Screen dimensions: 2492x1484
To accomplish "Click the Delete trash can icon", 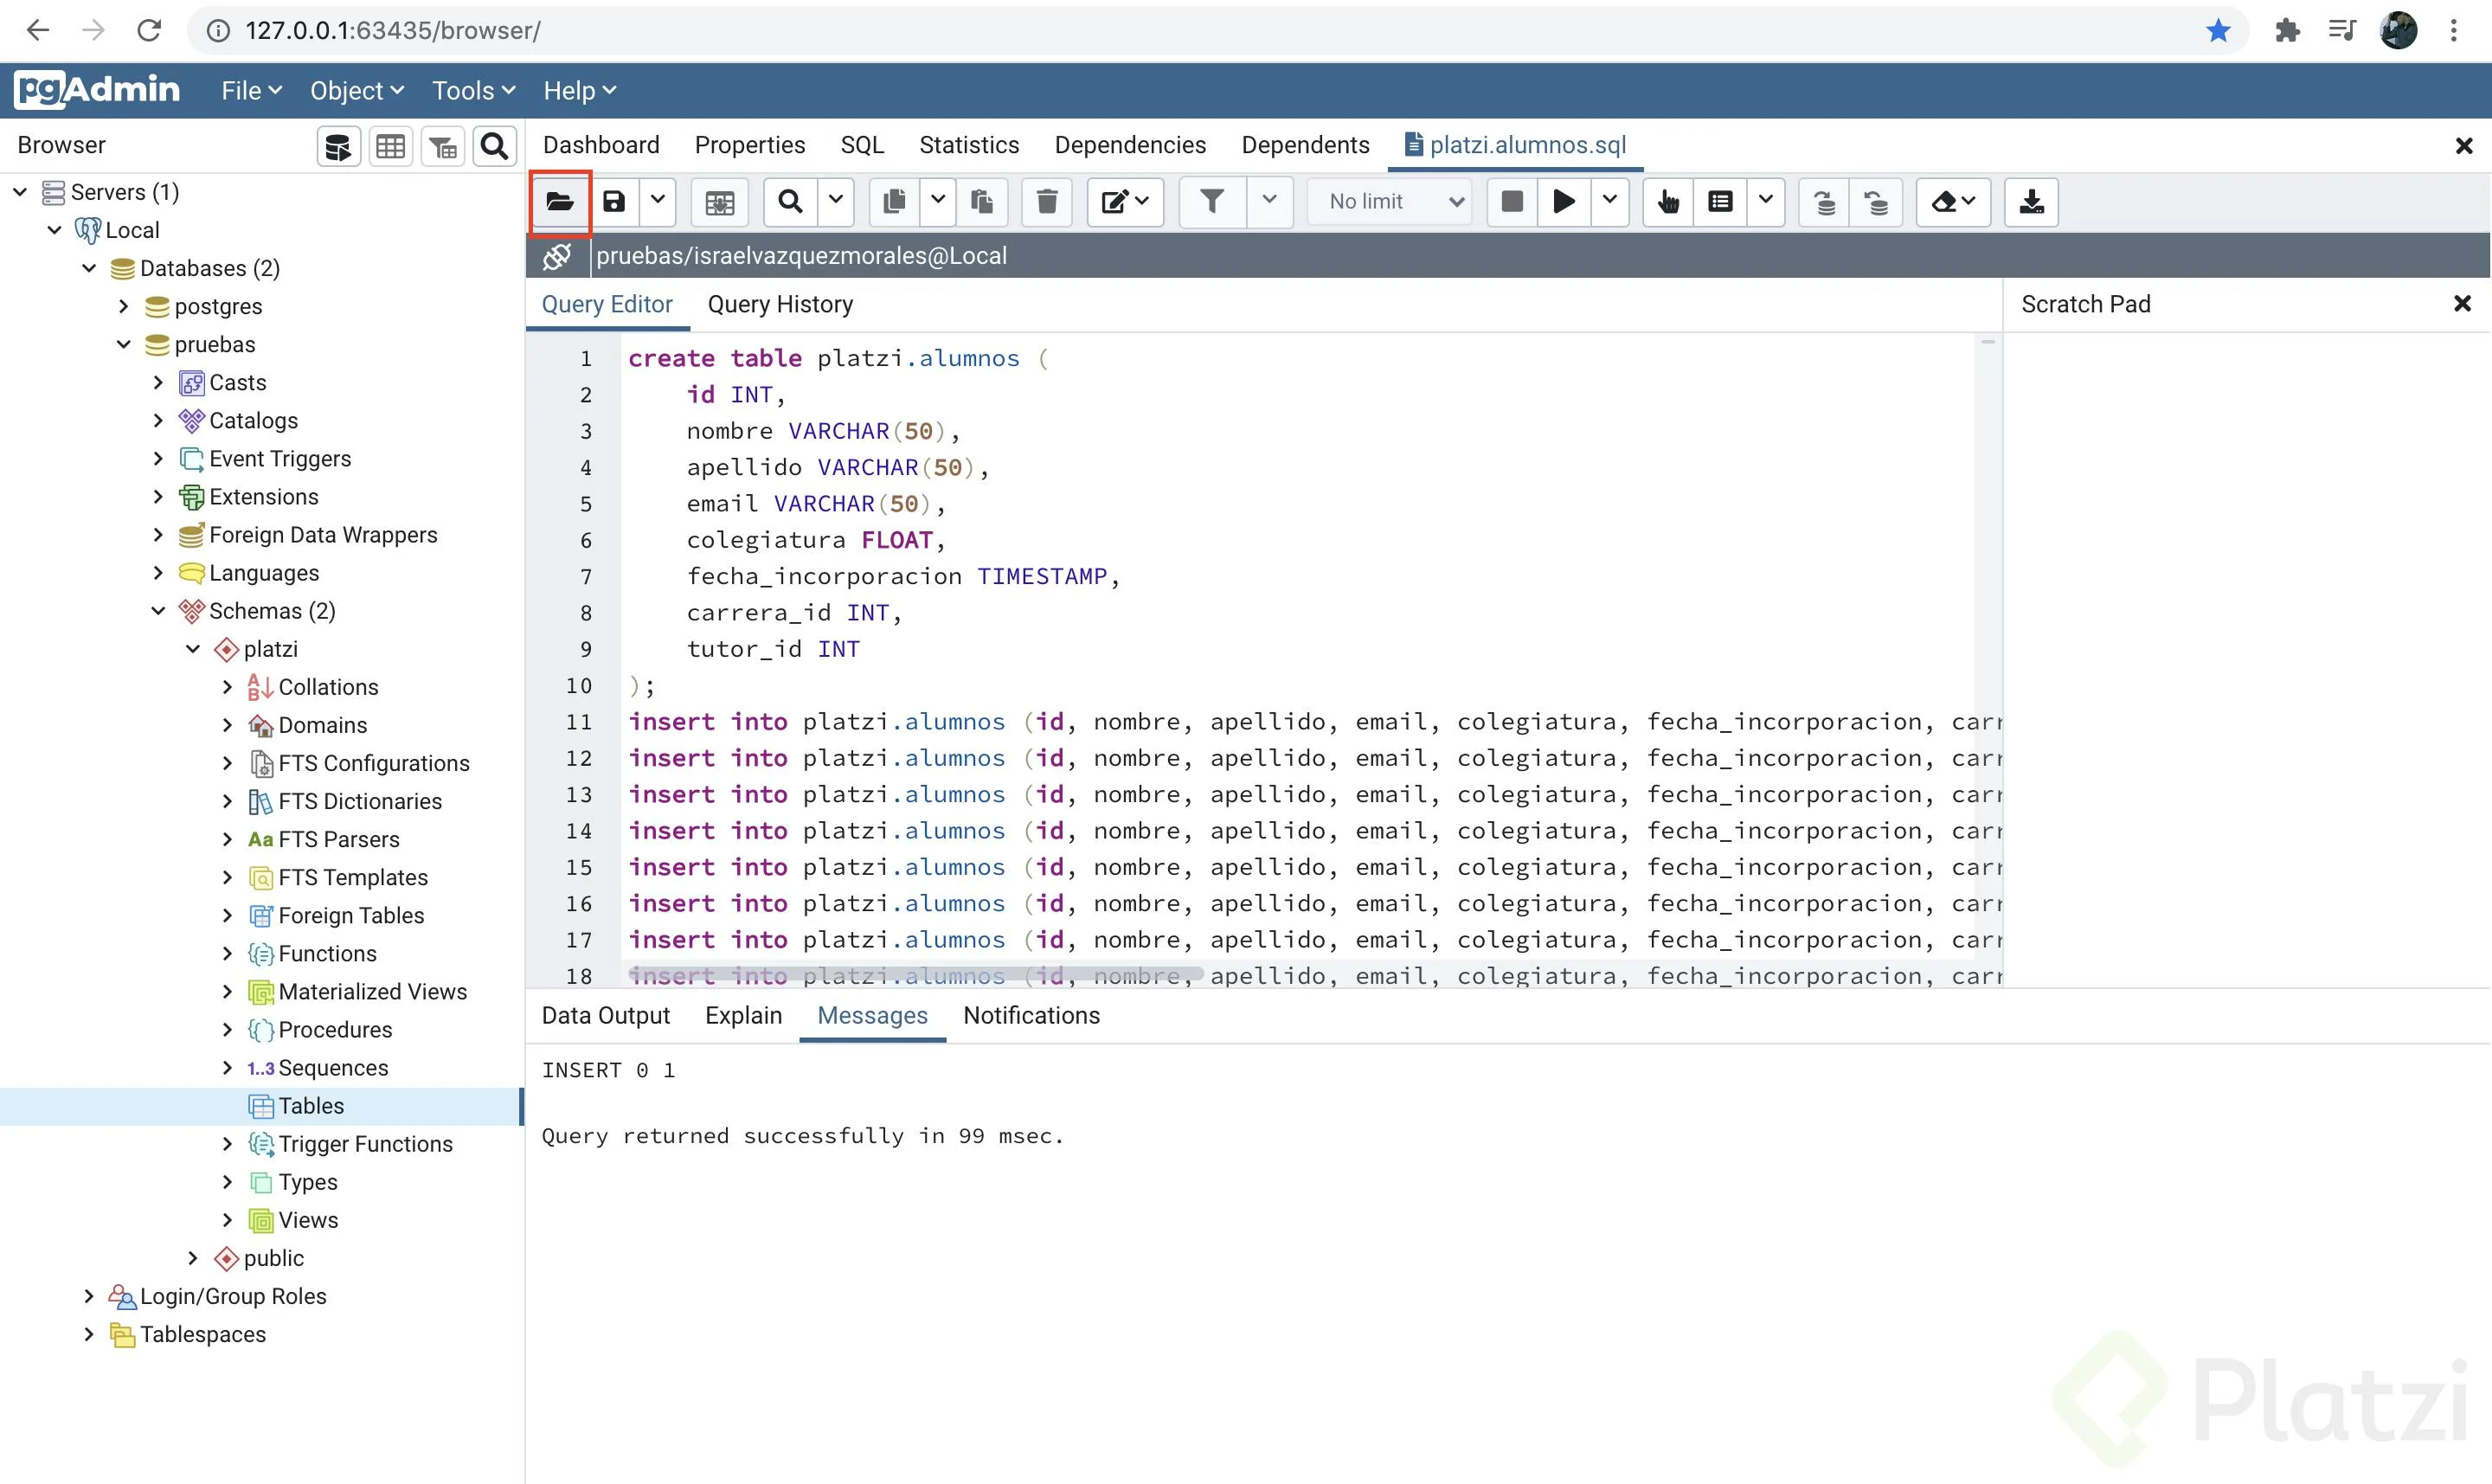I will (1047, 202).
